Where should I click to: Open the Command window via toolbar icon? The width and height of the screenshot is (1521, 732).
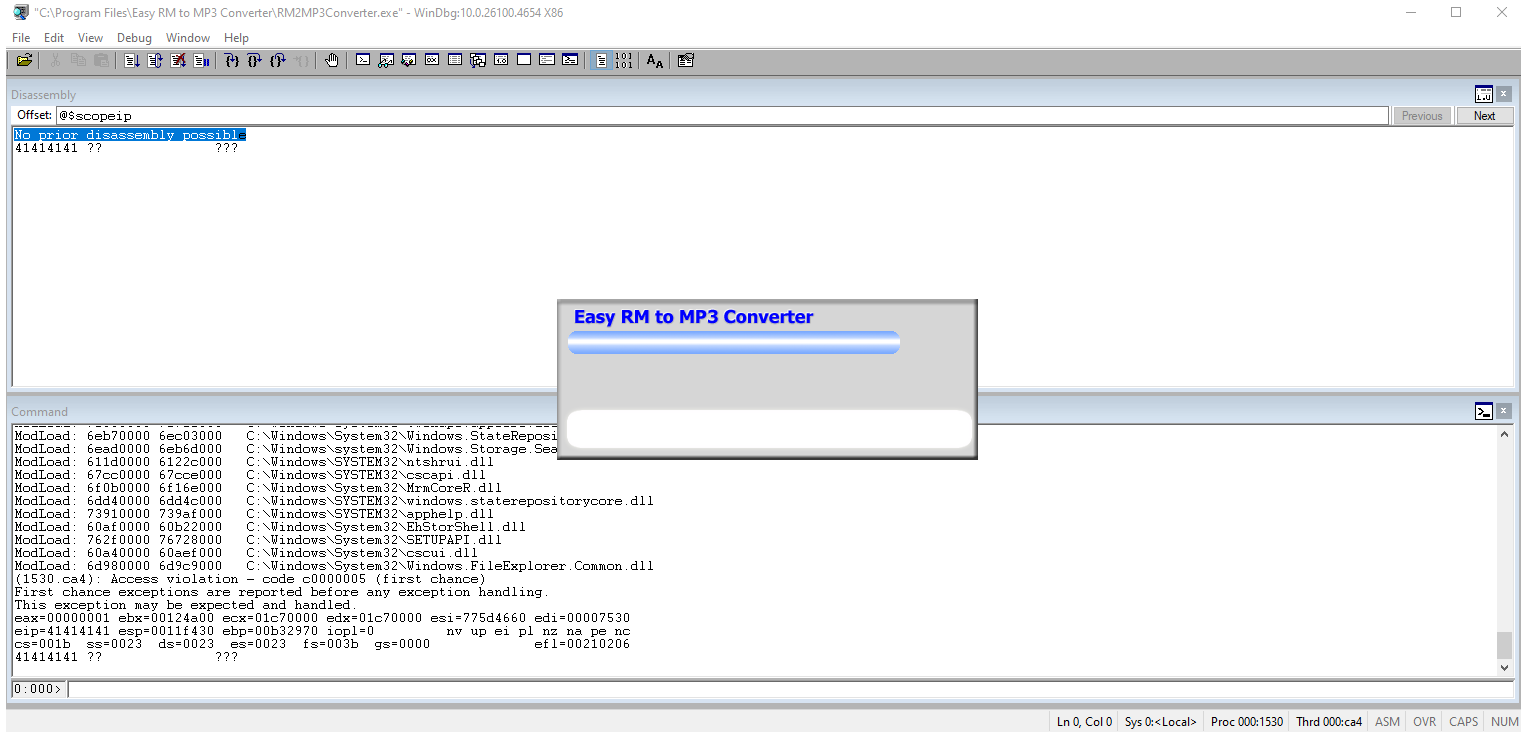click(363, 61)
